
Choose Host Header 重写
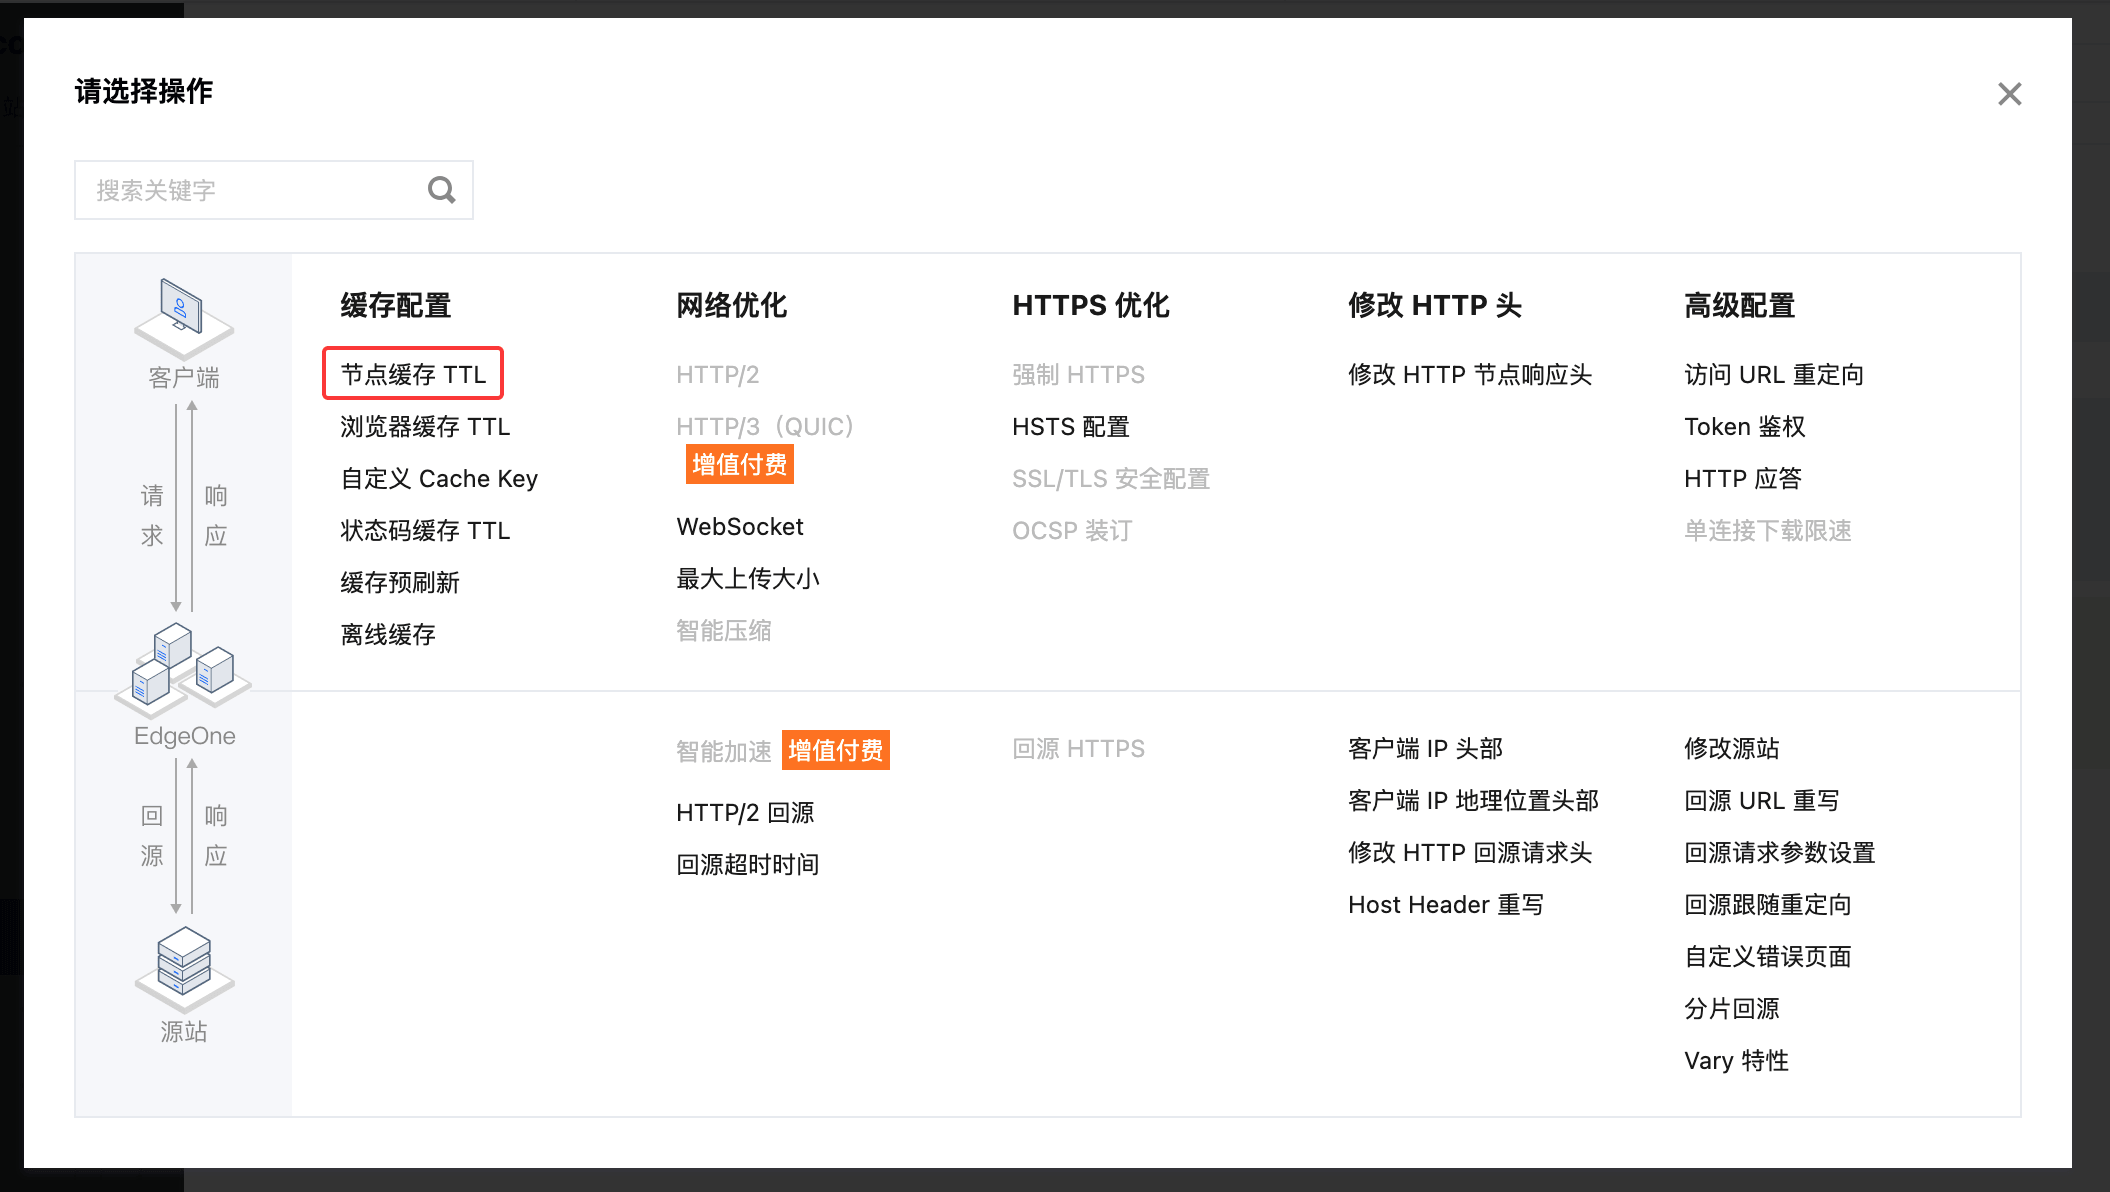pos(1446,905)
